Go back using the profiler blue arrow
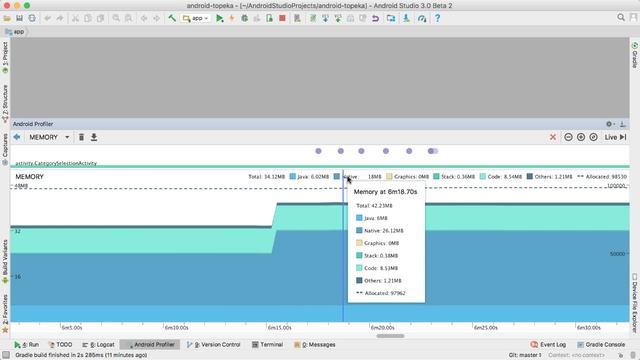Screen dimensions: 640x360 (x=17, y=137)
